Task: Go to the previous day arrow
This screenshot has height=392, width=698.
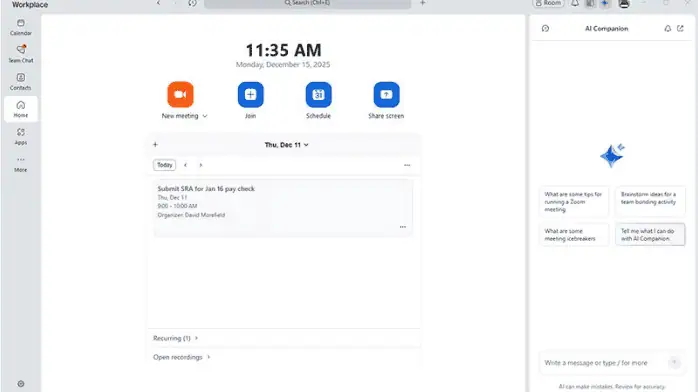Action: coord(186,165)
